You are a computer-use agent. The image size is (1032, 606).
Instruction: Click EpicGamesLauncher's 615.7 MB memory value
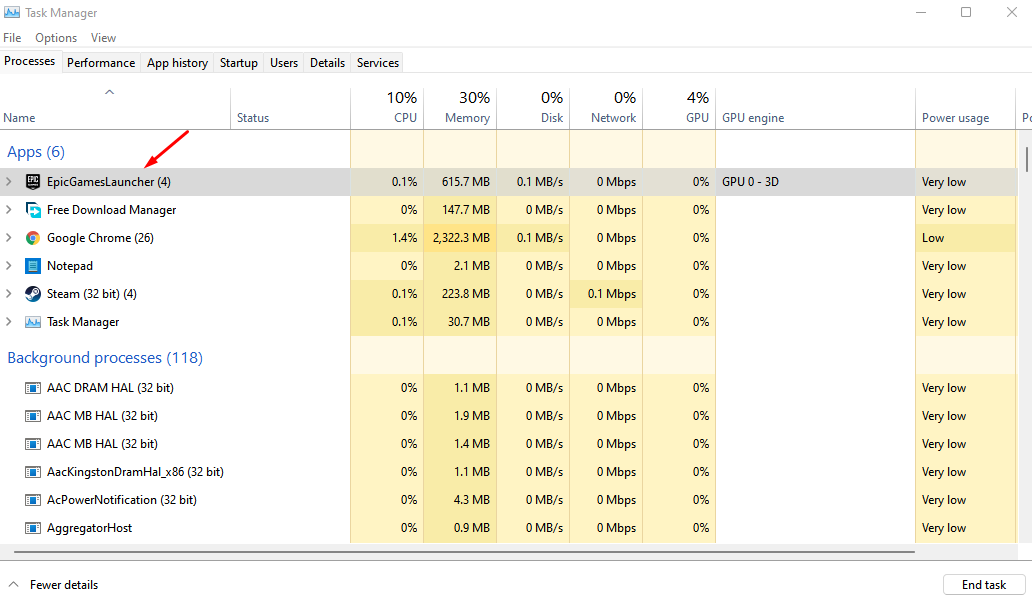(x=465, y=182)
